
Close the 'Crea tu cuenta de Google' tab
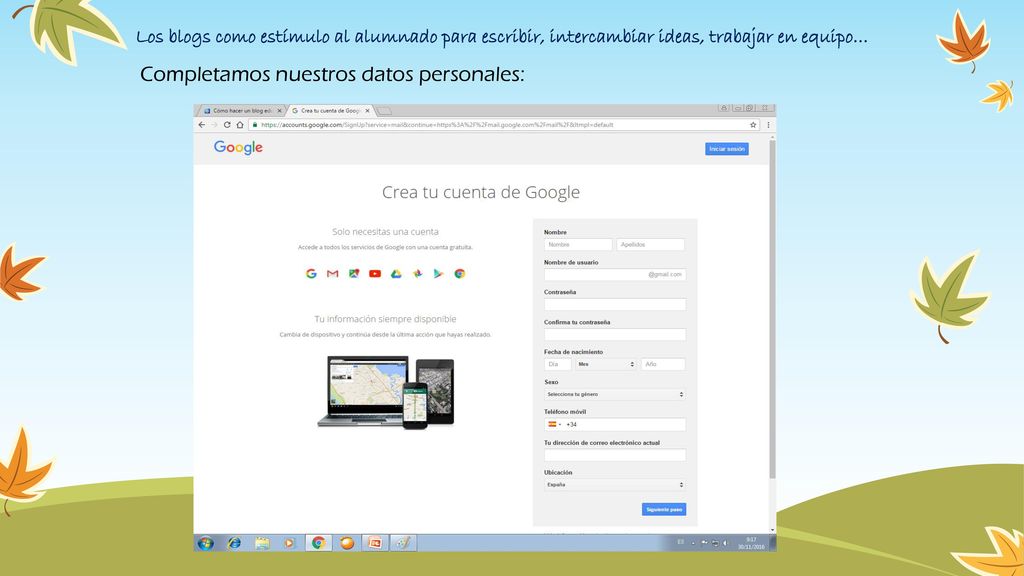pos(367,111)
